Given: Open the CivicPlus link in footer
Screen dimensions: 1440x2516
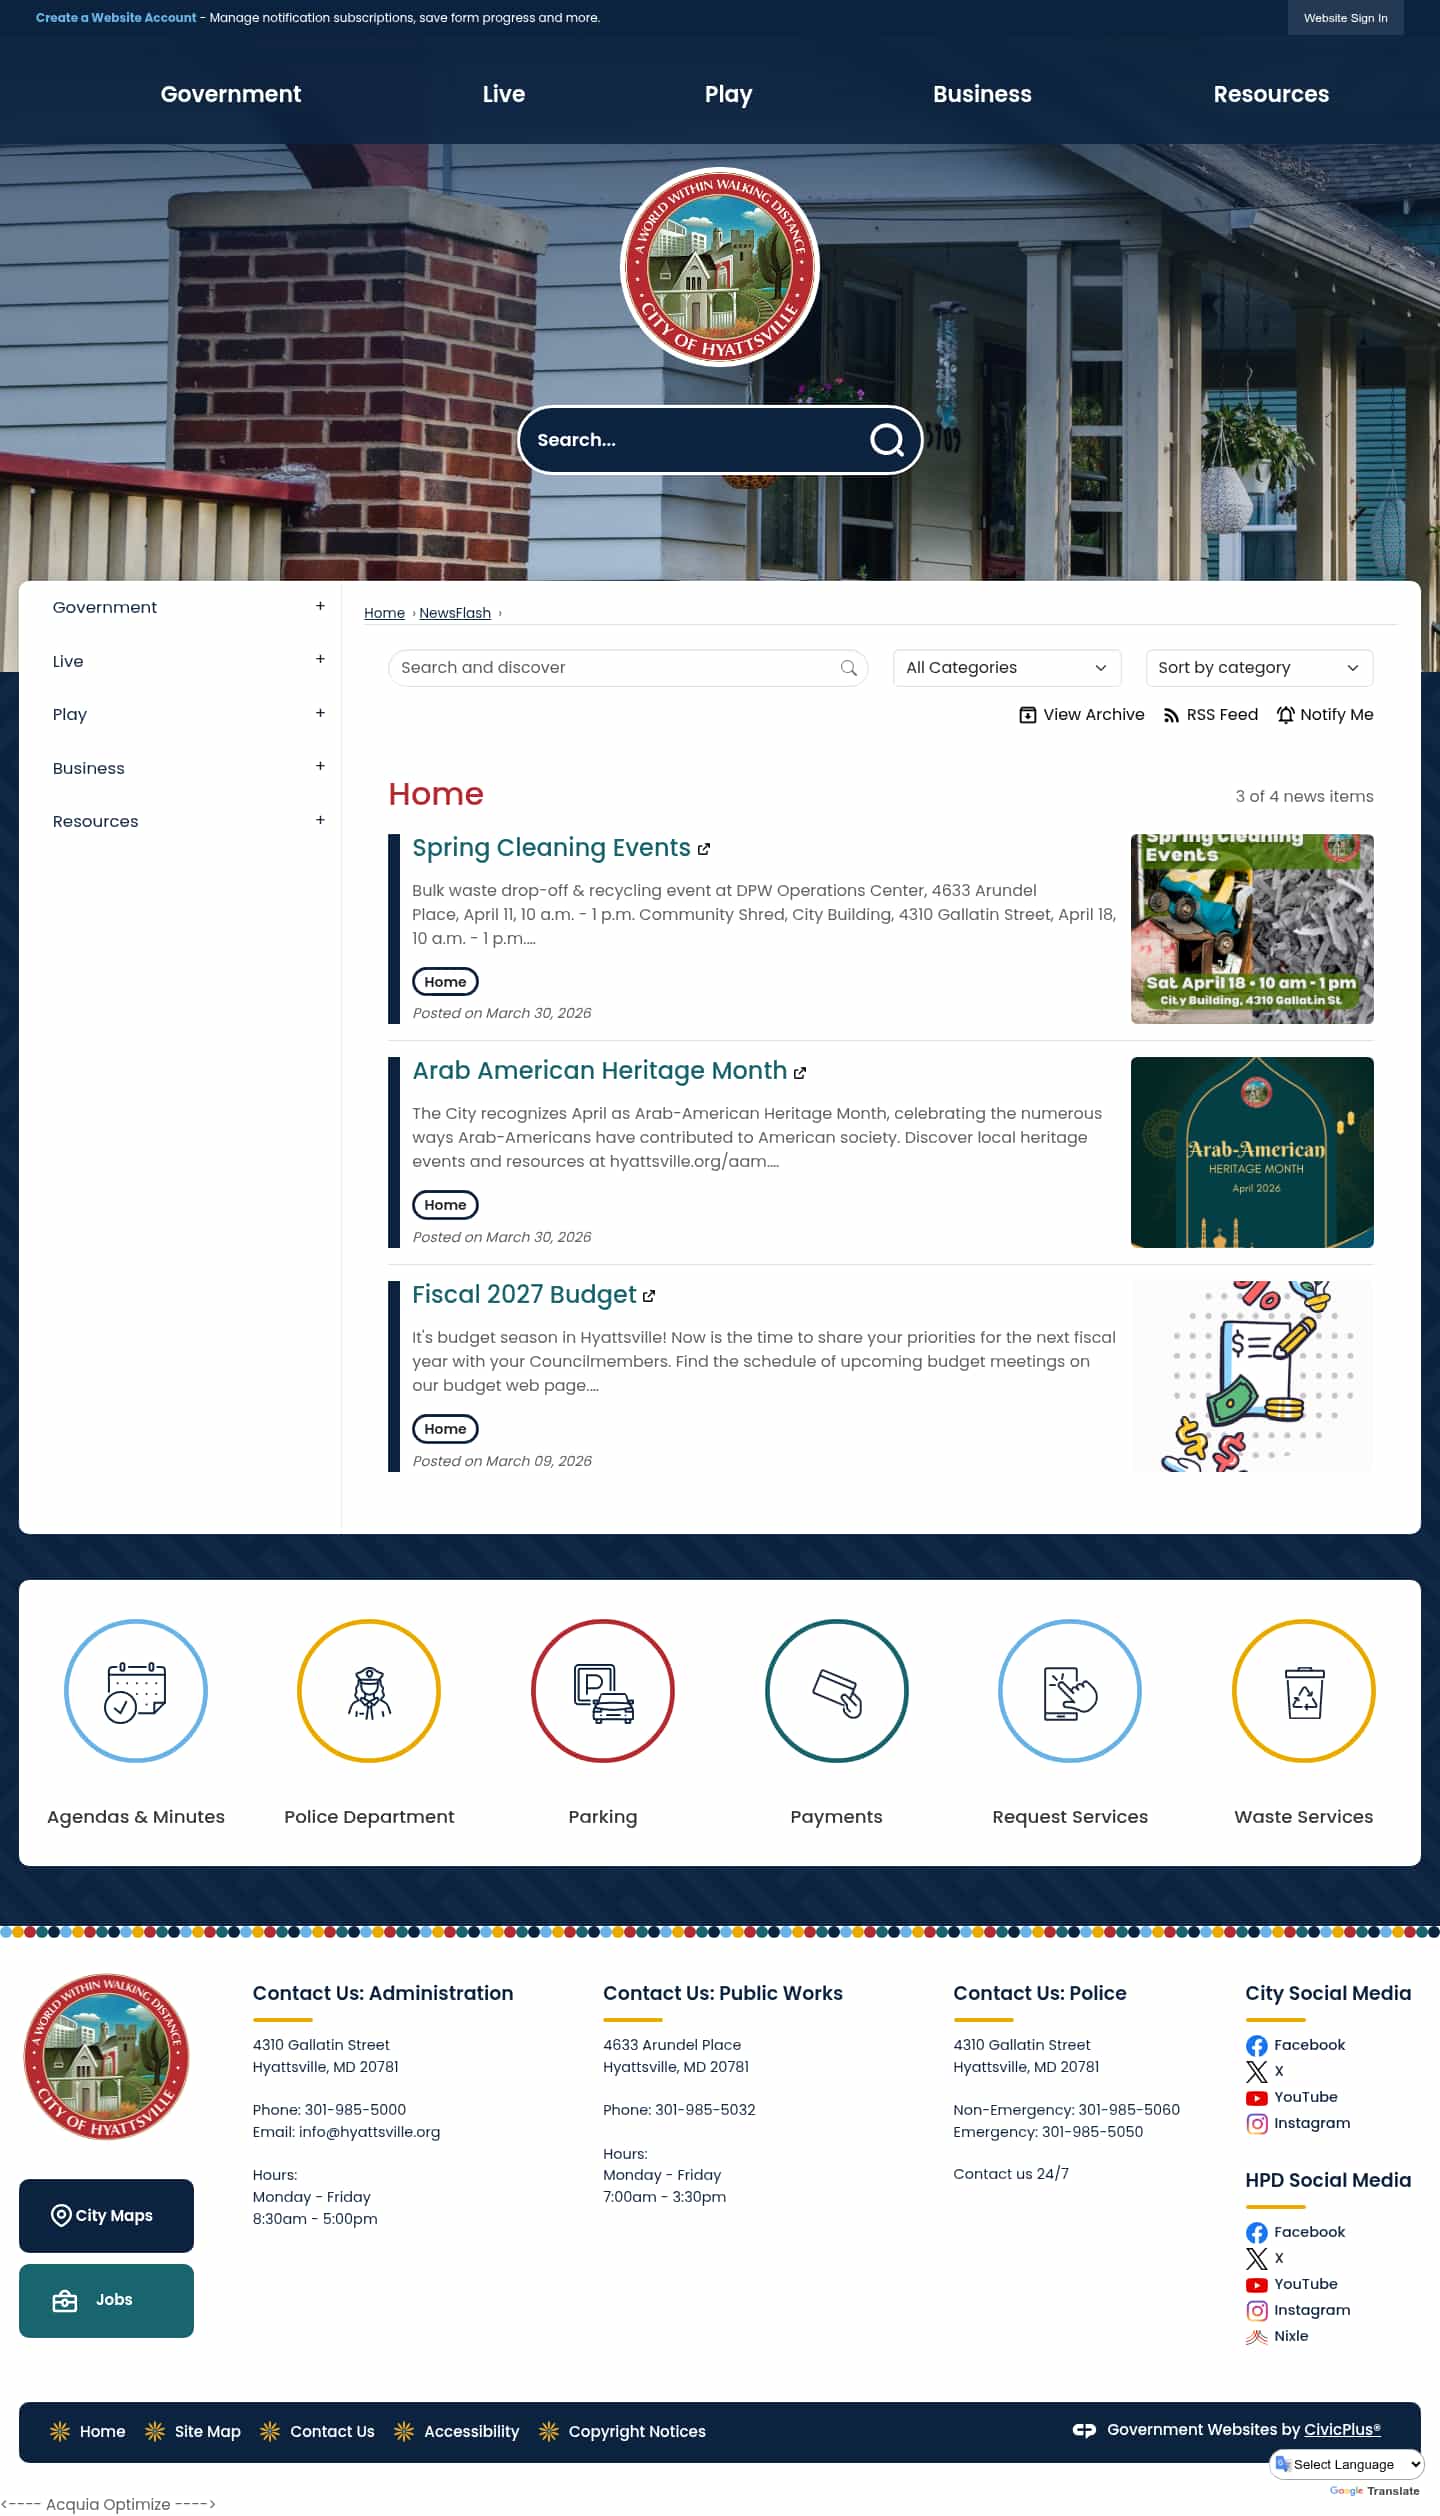Looking at the screenshot, I should click(1342, 2430).
